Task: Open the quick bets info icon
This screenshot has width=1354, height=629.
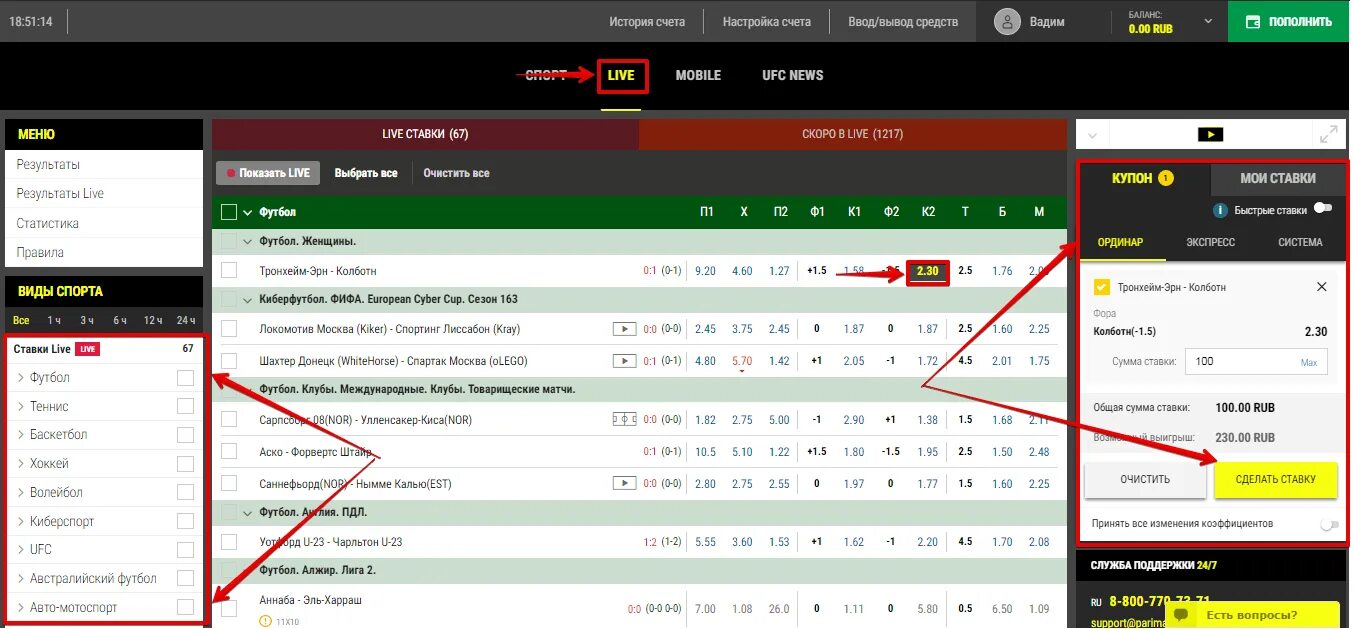Action: click(x=1220, y=211)
